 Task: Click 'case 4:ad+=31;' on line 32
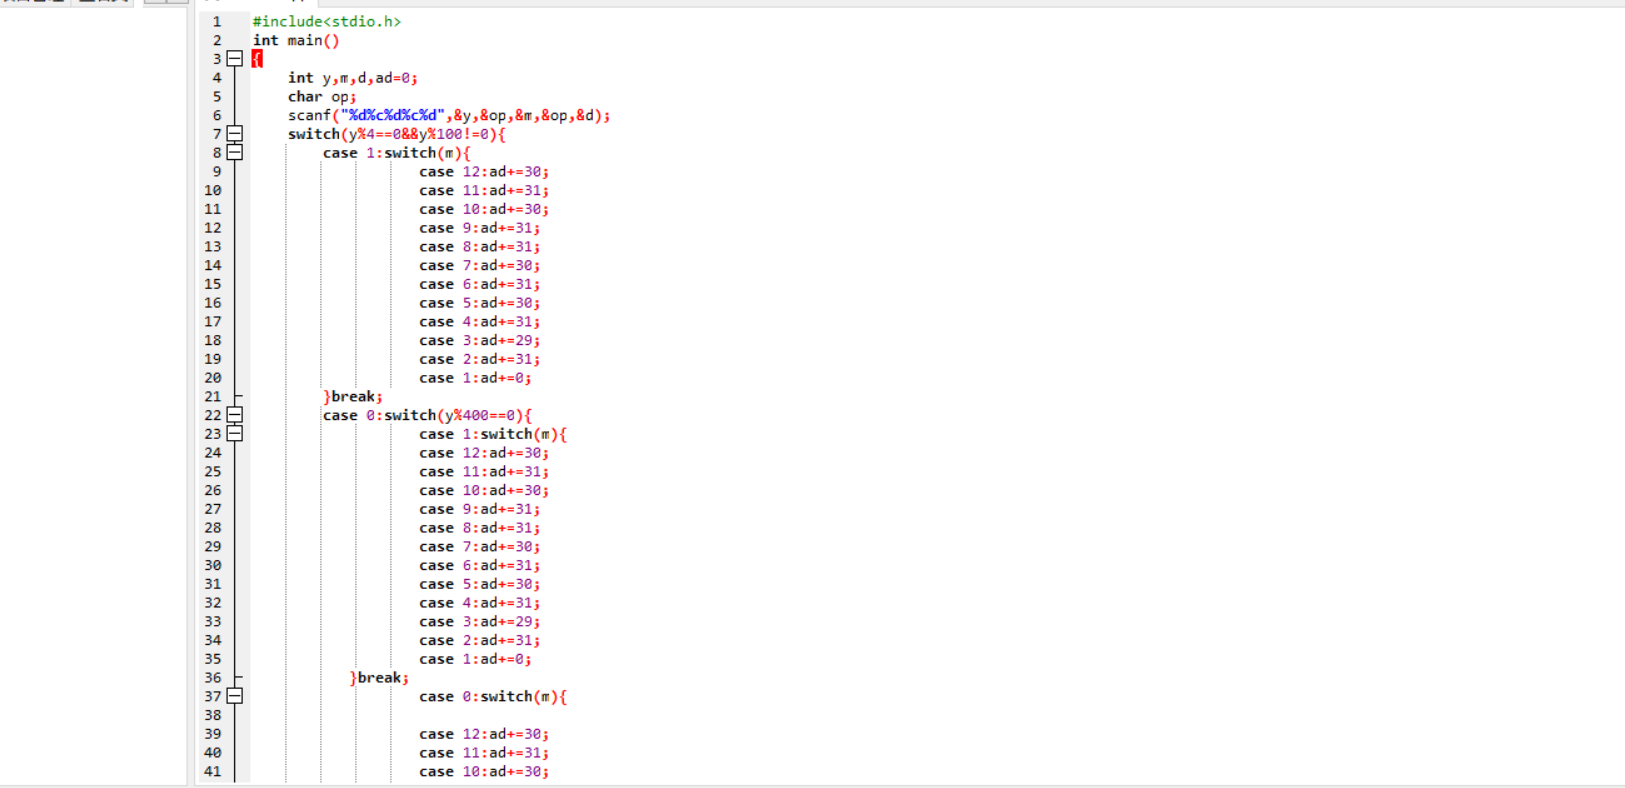tap(480, 603)
